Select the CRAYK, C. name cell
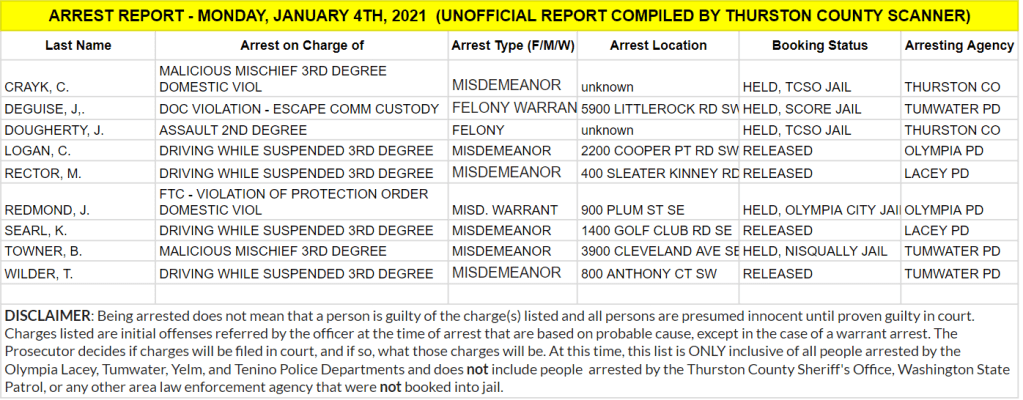The height and width of the screenshot is (400, 1023). tap(38, 87)
